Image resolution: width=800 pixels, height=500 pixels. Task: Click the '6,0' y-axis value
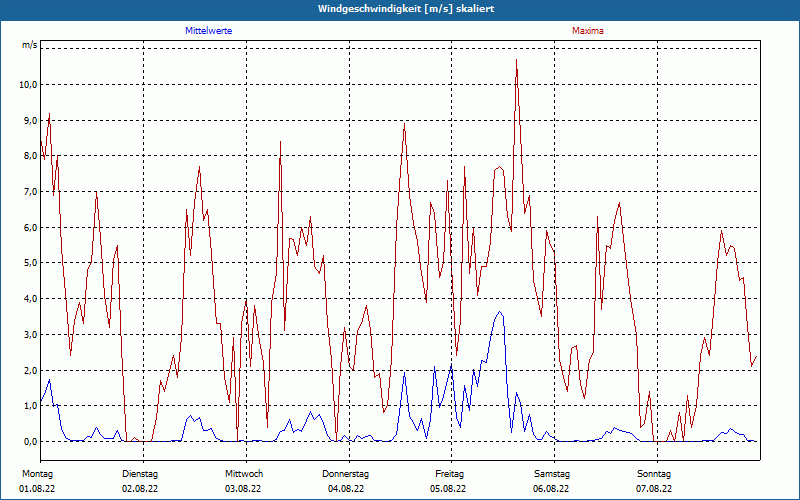(x=31, y=228)
